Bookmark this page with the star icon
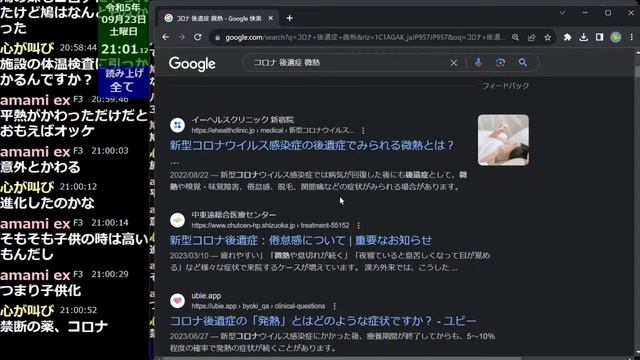Screen dimensions: 640x360 [547, 38]
